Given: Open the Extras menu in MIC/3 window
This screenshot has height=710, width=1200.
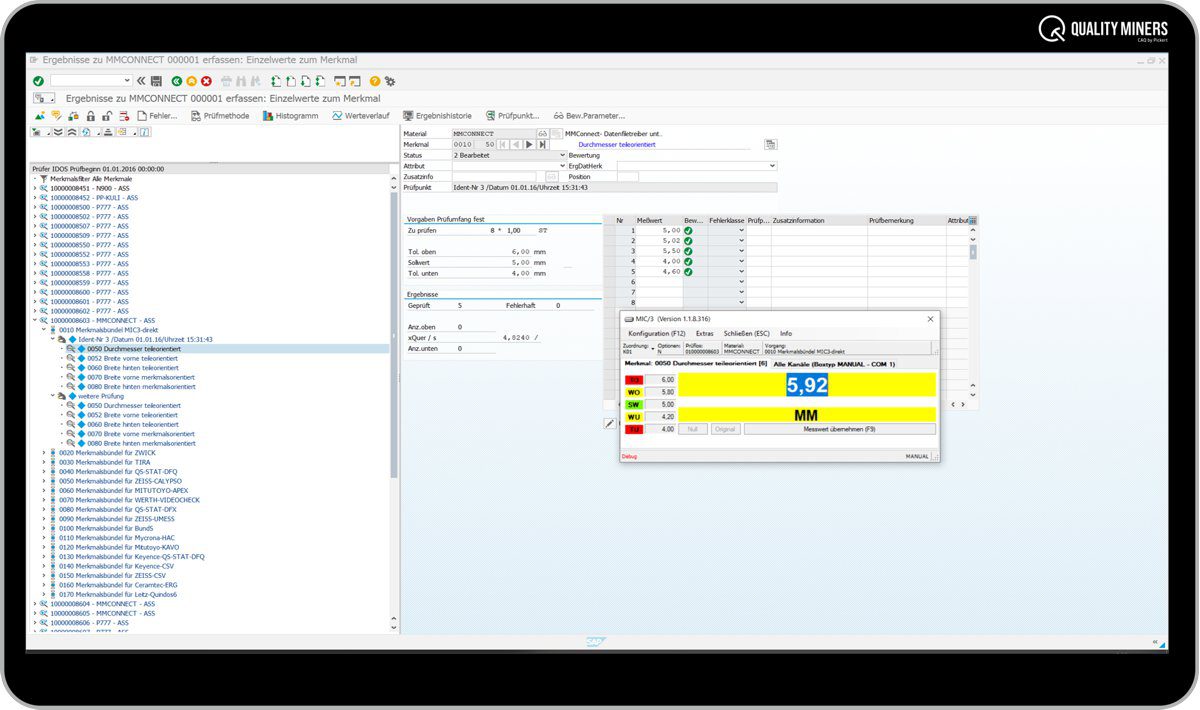Looking at the screenshot, I should tap(704, 334).
